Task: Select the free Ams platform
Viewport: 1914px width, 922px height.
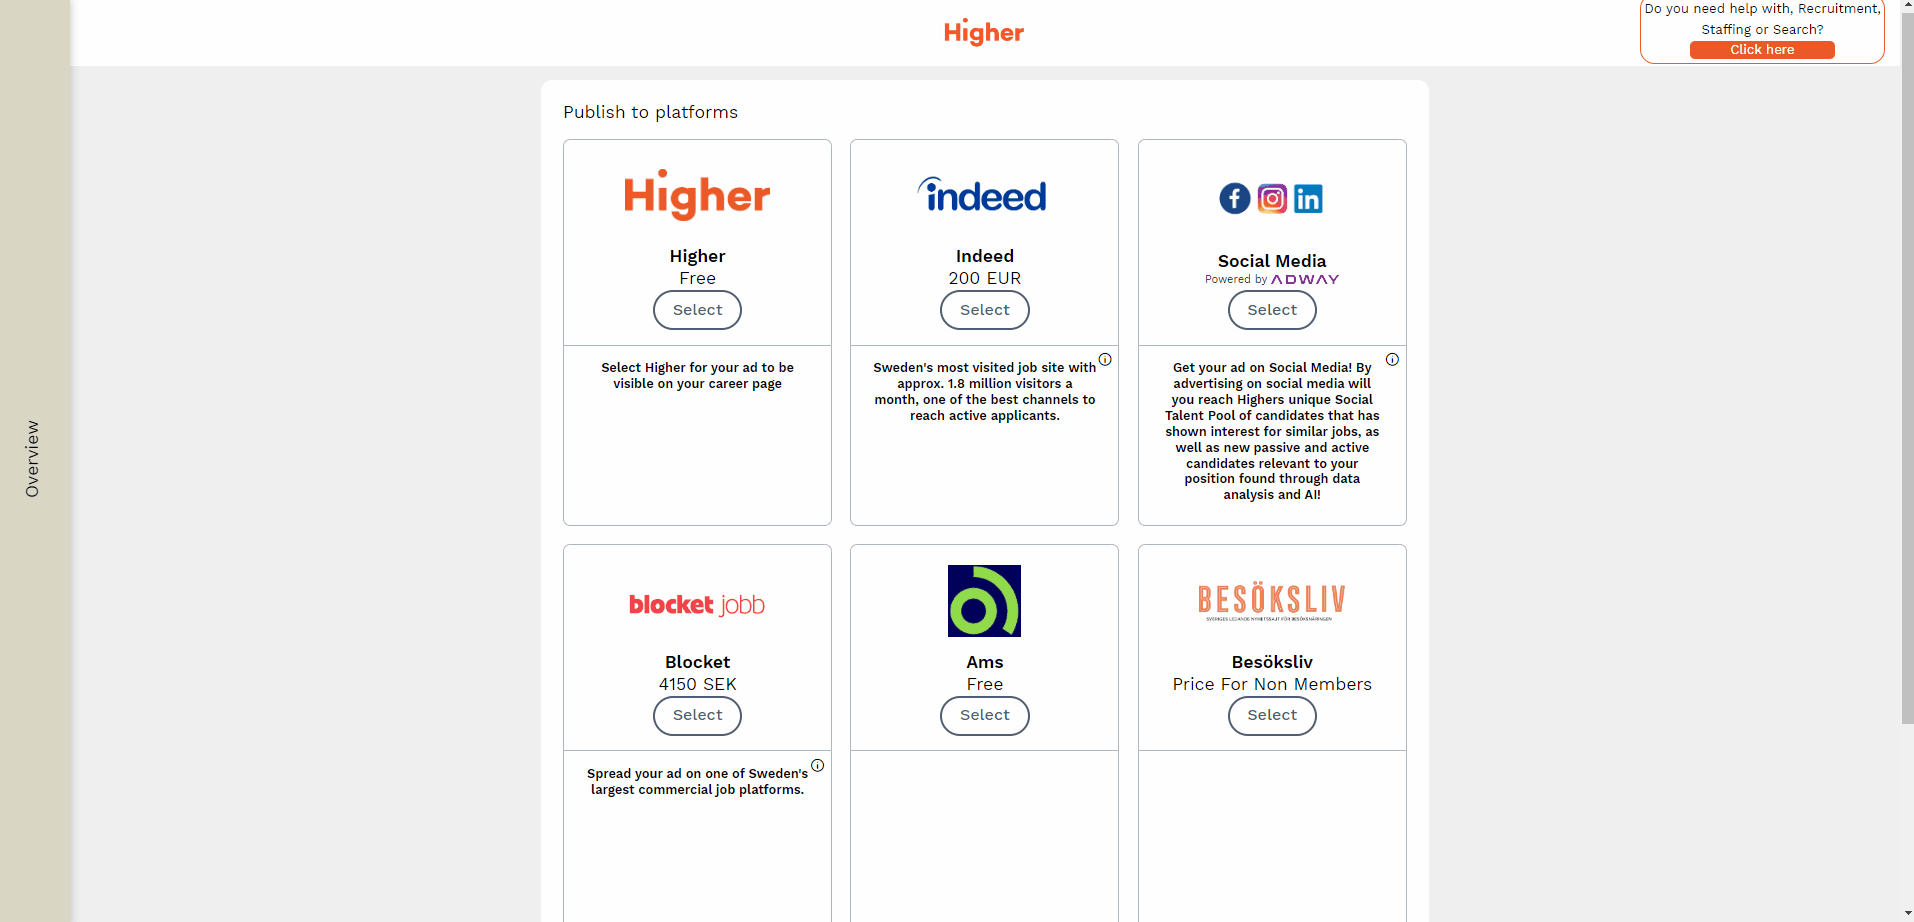Action: click(x=984, y=715)
